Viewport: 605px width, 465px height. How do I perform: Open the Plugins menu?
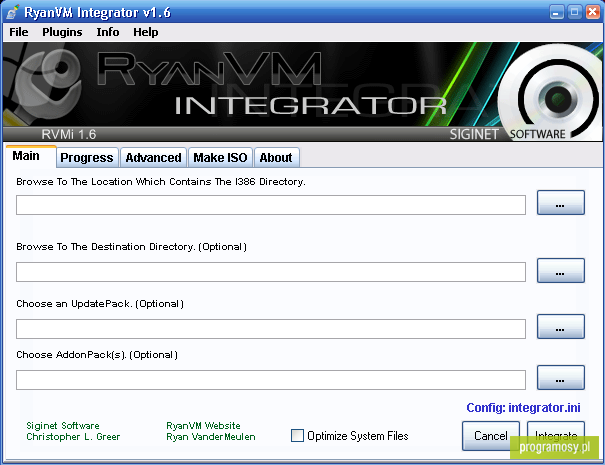pyautogui.click(x=62, y=32)
